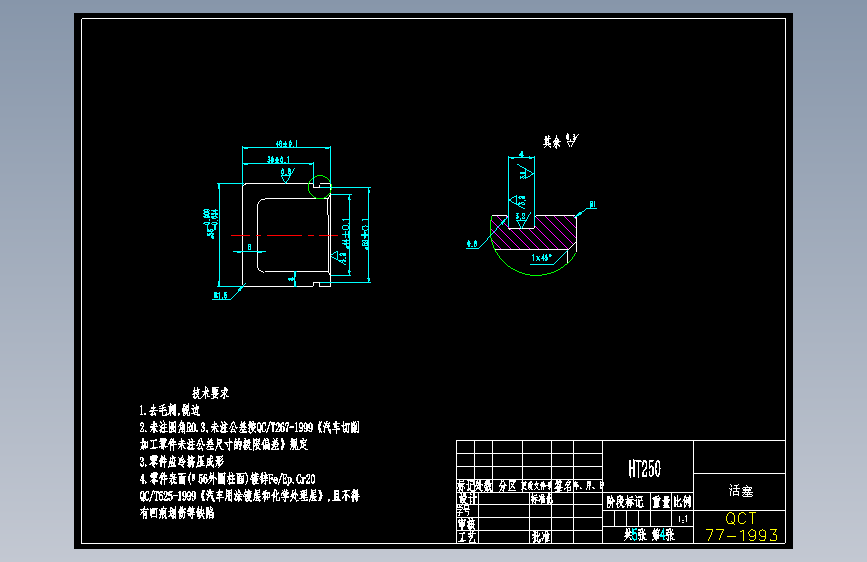Select the dimension 4 above the detail groove
Screen dimensions: 867x562
[521, 154]
